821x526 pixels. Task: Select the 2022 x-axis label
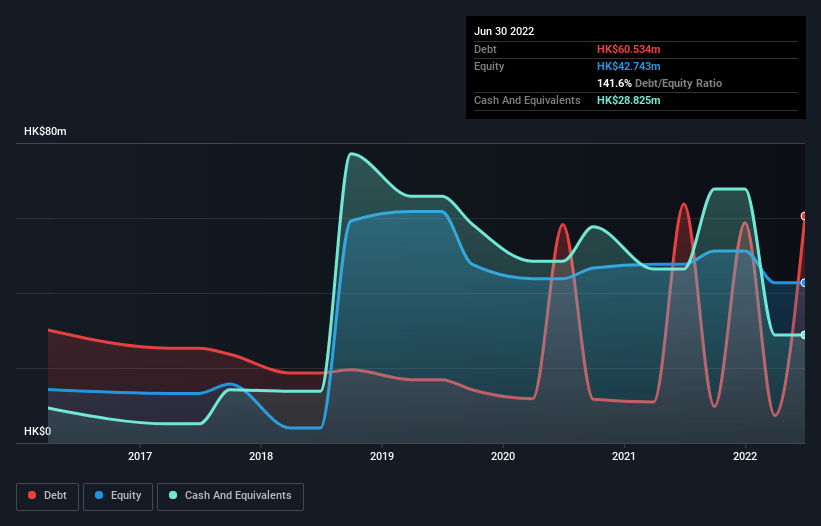pos(745,456)
